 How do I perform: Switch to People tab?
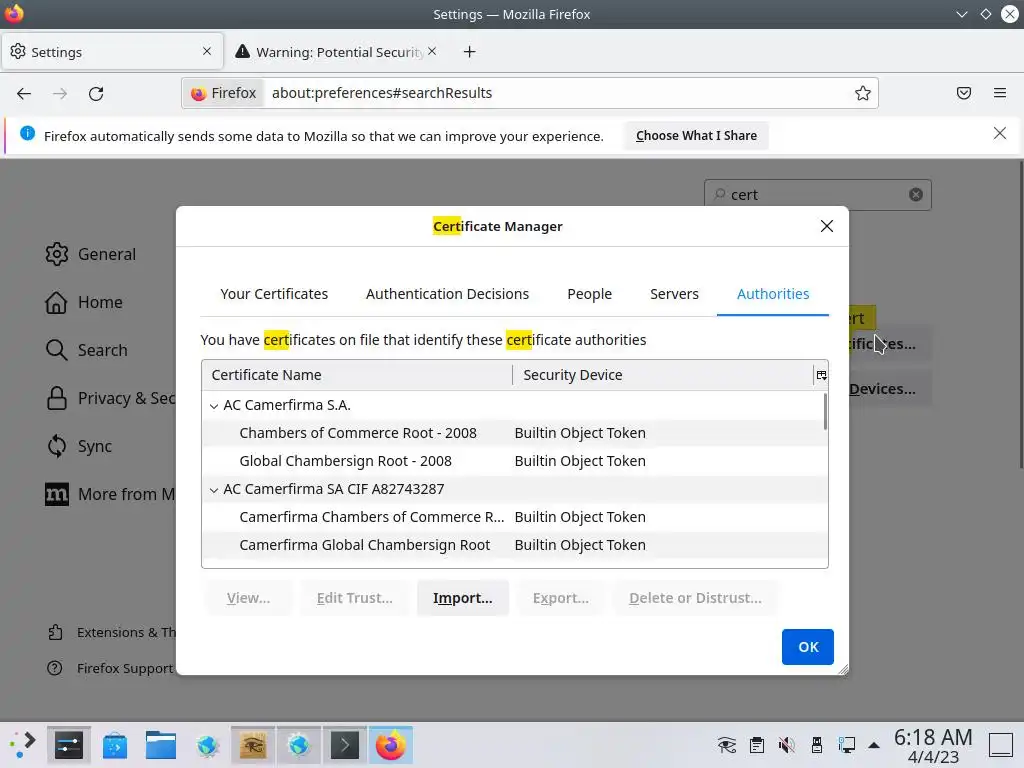[590, 294]
